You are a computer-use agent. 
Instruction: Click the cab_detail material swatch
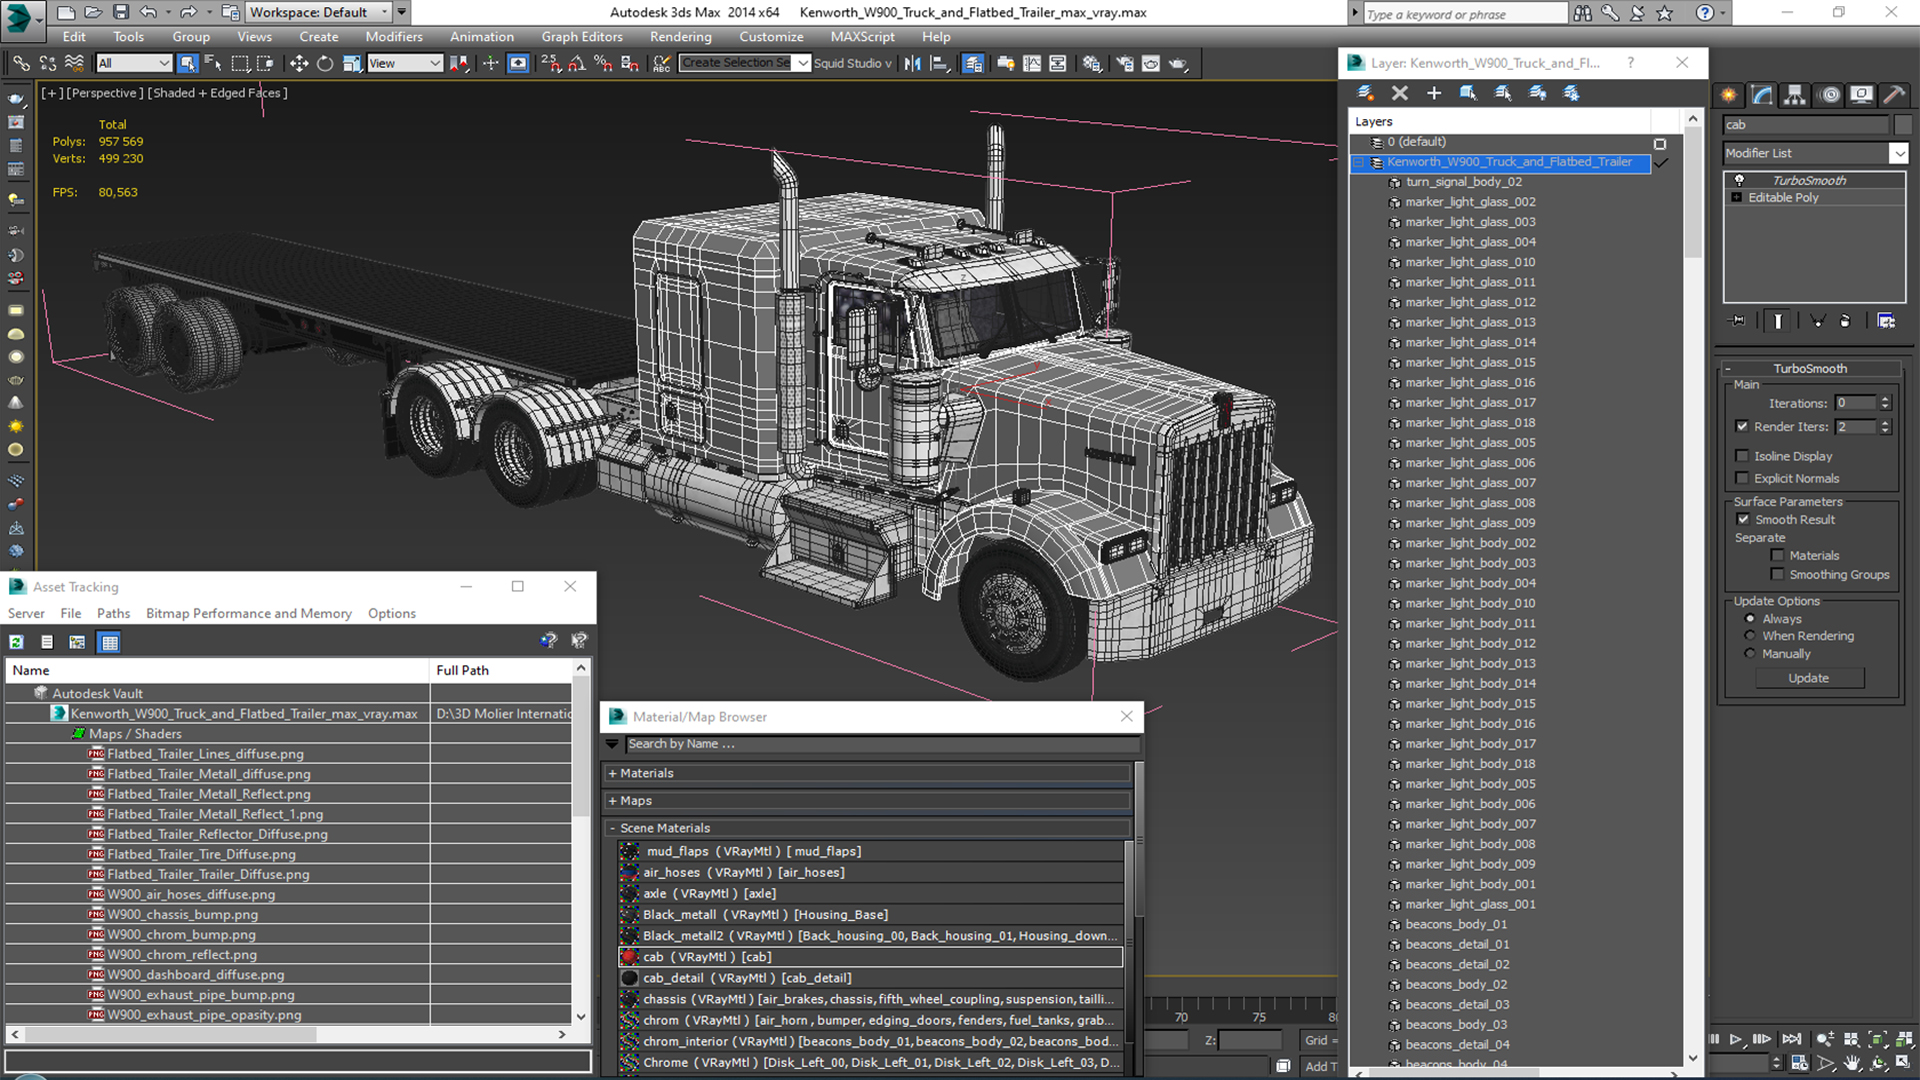(x=629, y=978)
